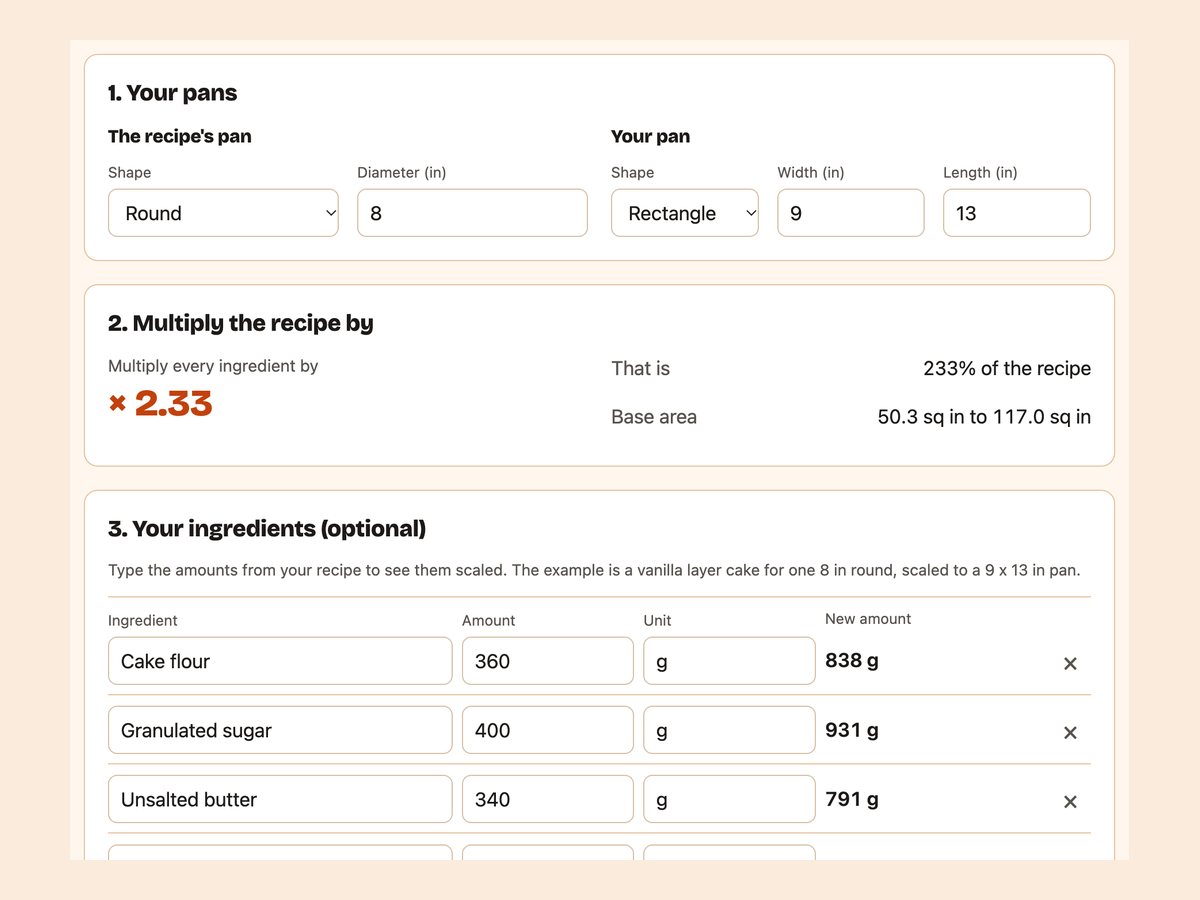Click the Unsalted butter amount field 340
Image resolution: width=1200 pixels, height=900 pixels.
coord(548,799)
